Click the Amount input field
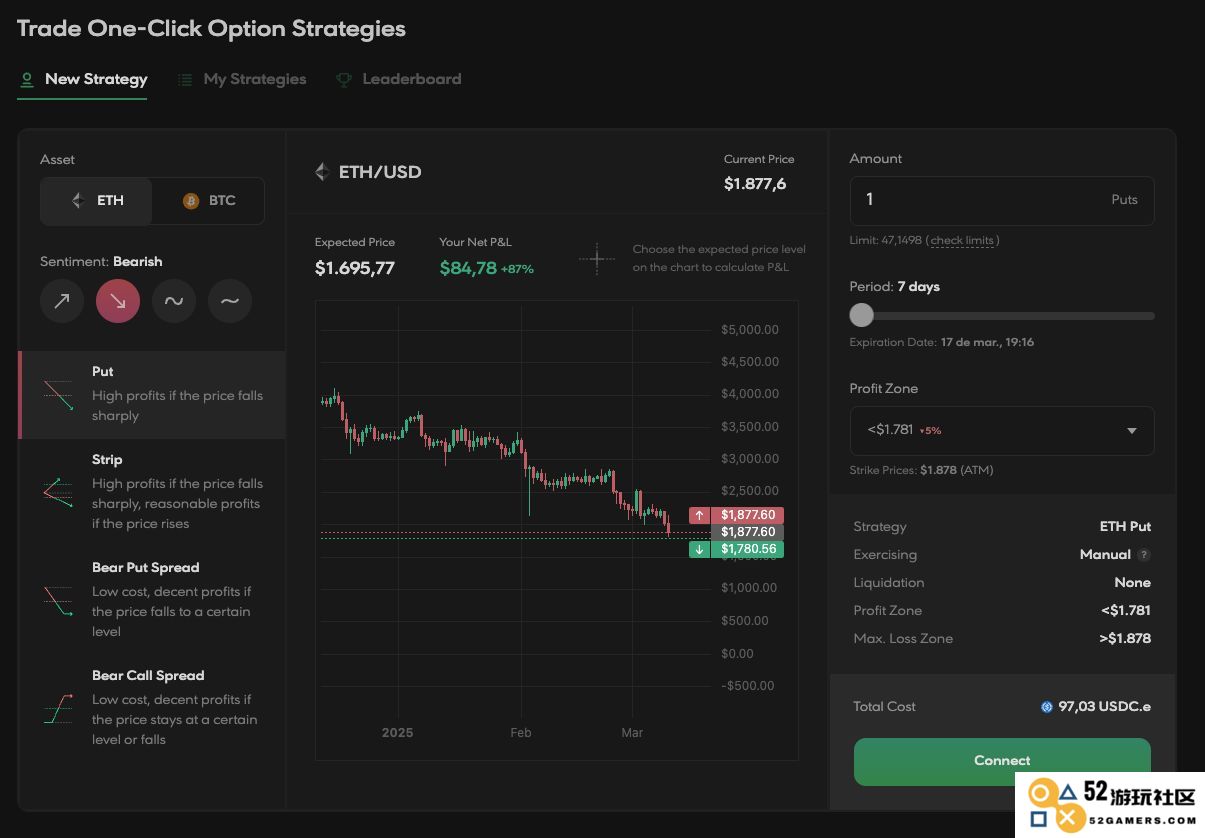The height and width of the screenshot is (838, 1205). click(x=1002, y=200)
